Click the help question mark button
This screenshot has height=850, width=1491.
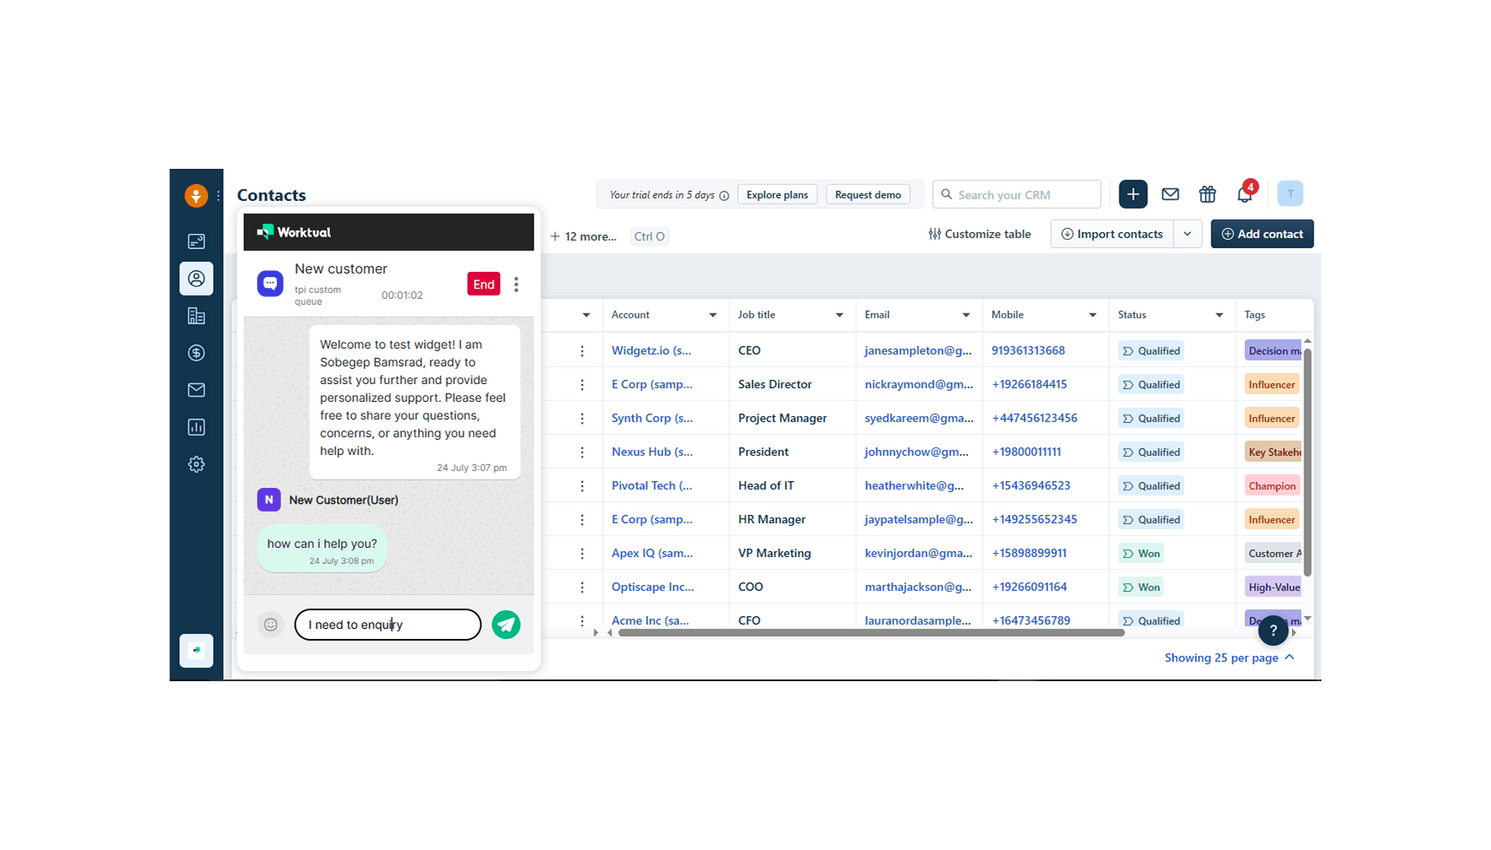1273,631
